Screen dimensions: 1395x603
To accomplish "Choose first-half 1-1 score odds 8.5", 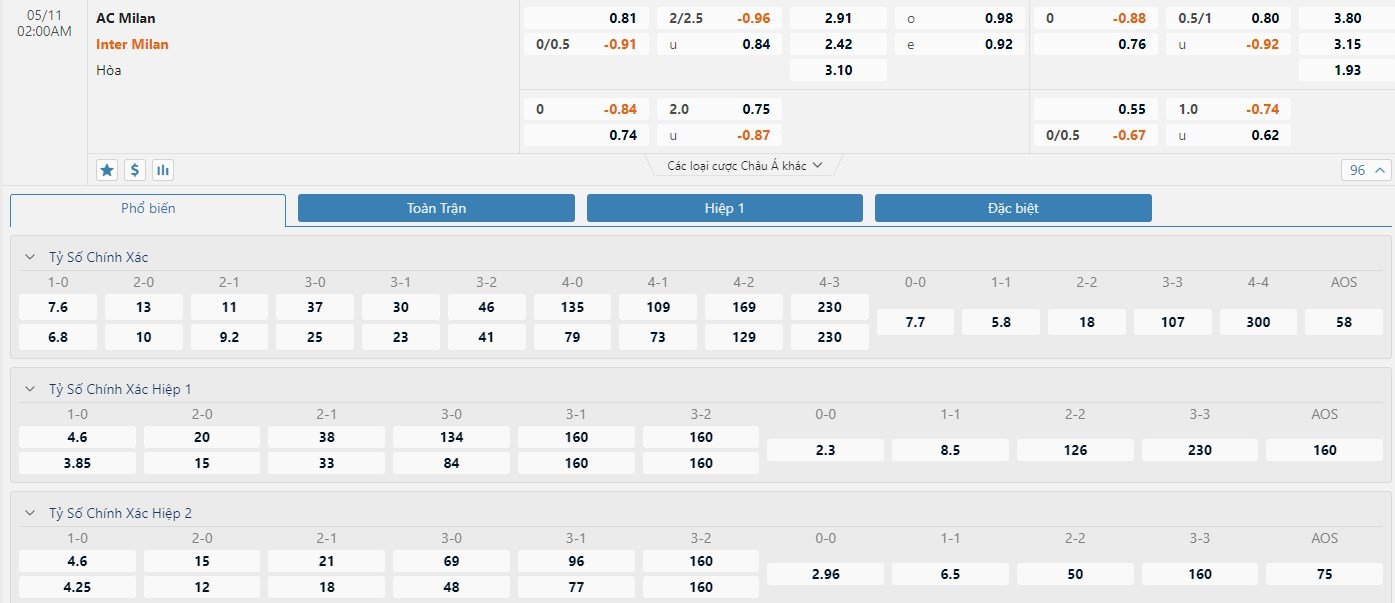I will coord(950,450).
